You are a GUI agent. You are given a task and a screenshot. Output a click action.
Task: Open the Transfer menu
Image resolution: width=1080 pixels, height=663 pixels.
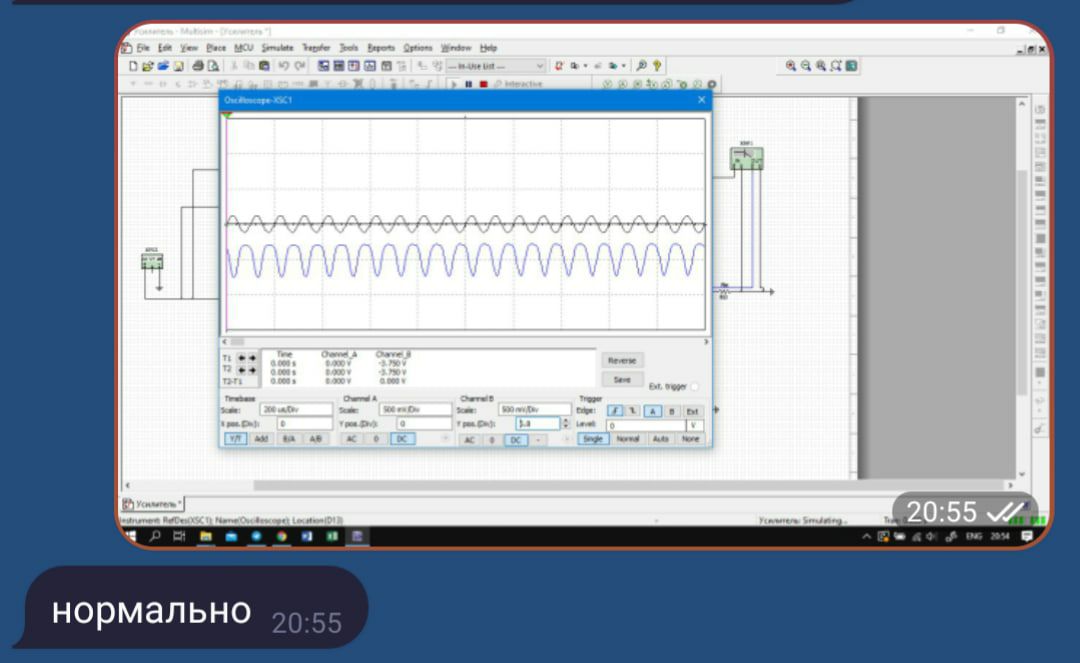316,48
